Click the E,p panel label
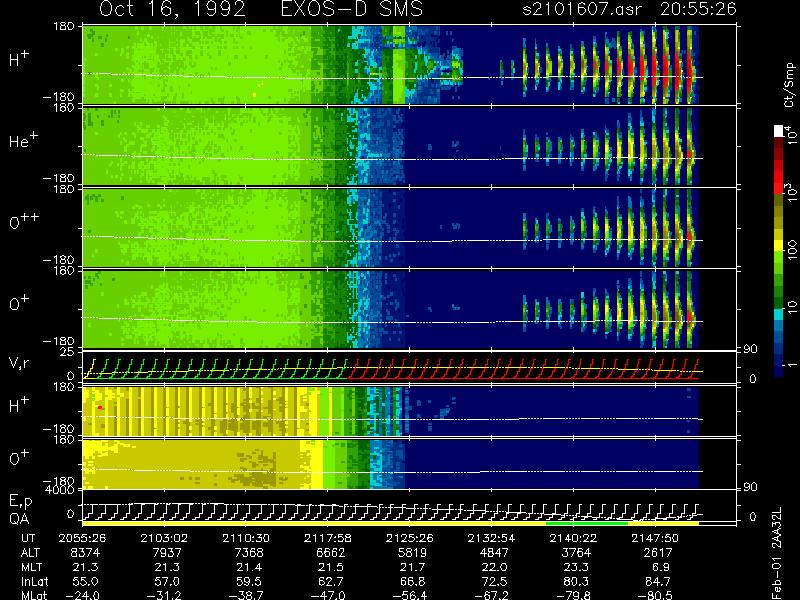The width and height of the screenshot is (800, 600). click(20, 502)
